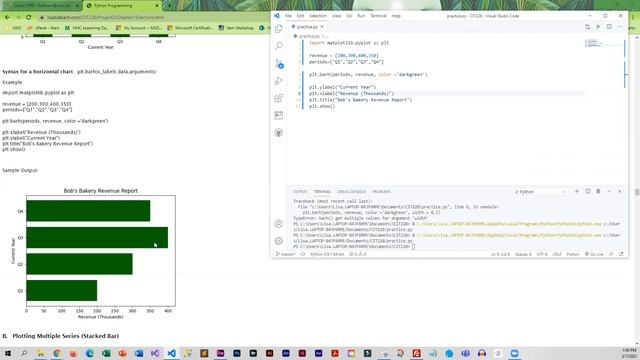Image resolution: width=640 pixels, height=360 pixels.
Task: Open Windows taskbar search
Action: pyautogui.click(x=24, y=353)
